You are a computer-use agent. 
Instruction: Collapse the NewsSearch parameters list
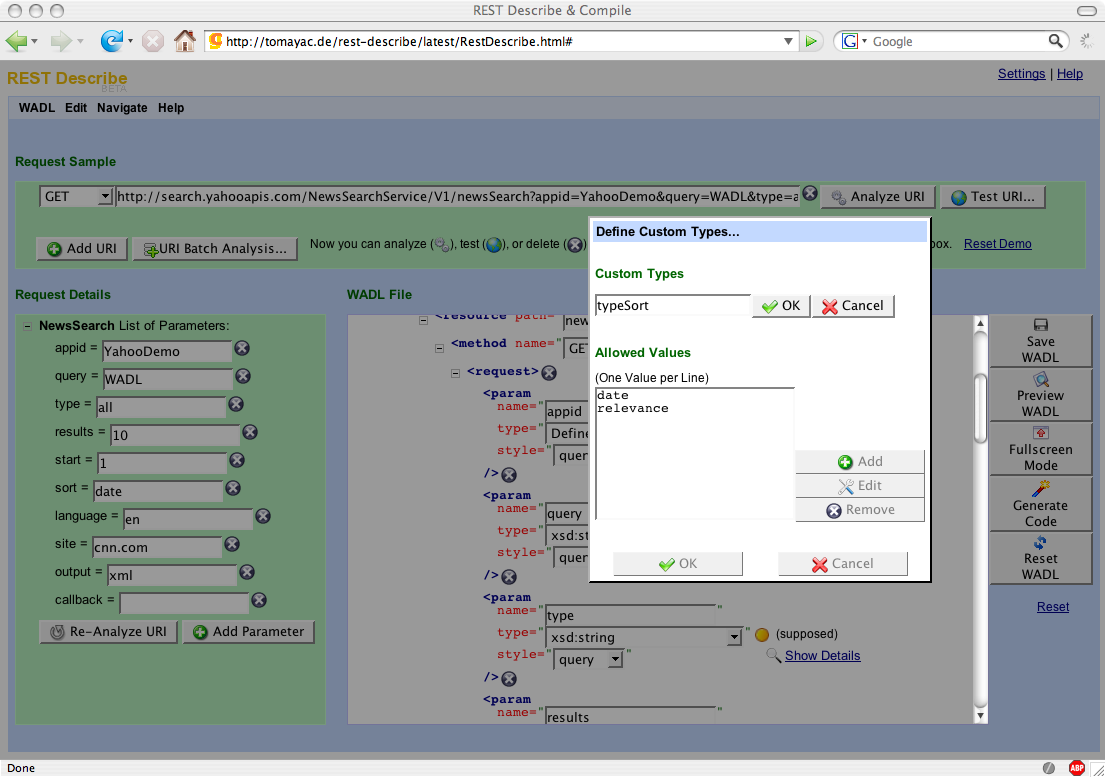tap(27, 326)
